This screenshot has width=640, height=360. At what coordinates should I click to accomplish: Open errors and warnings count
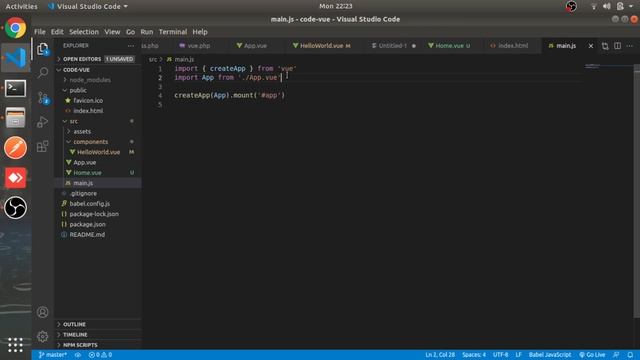coord(100,355)
